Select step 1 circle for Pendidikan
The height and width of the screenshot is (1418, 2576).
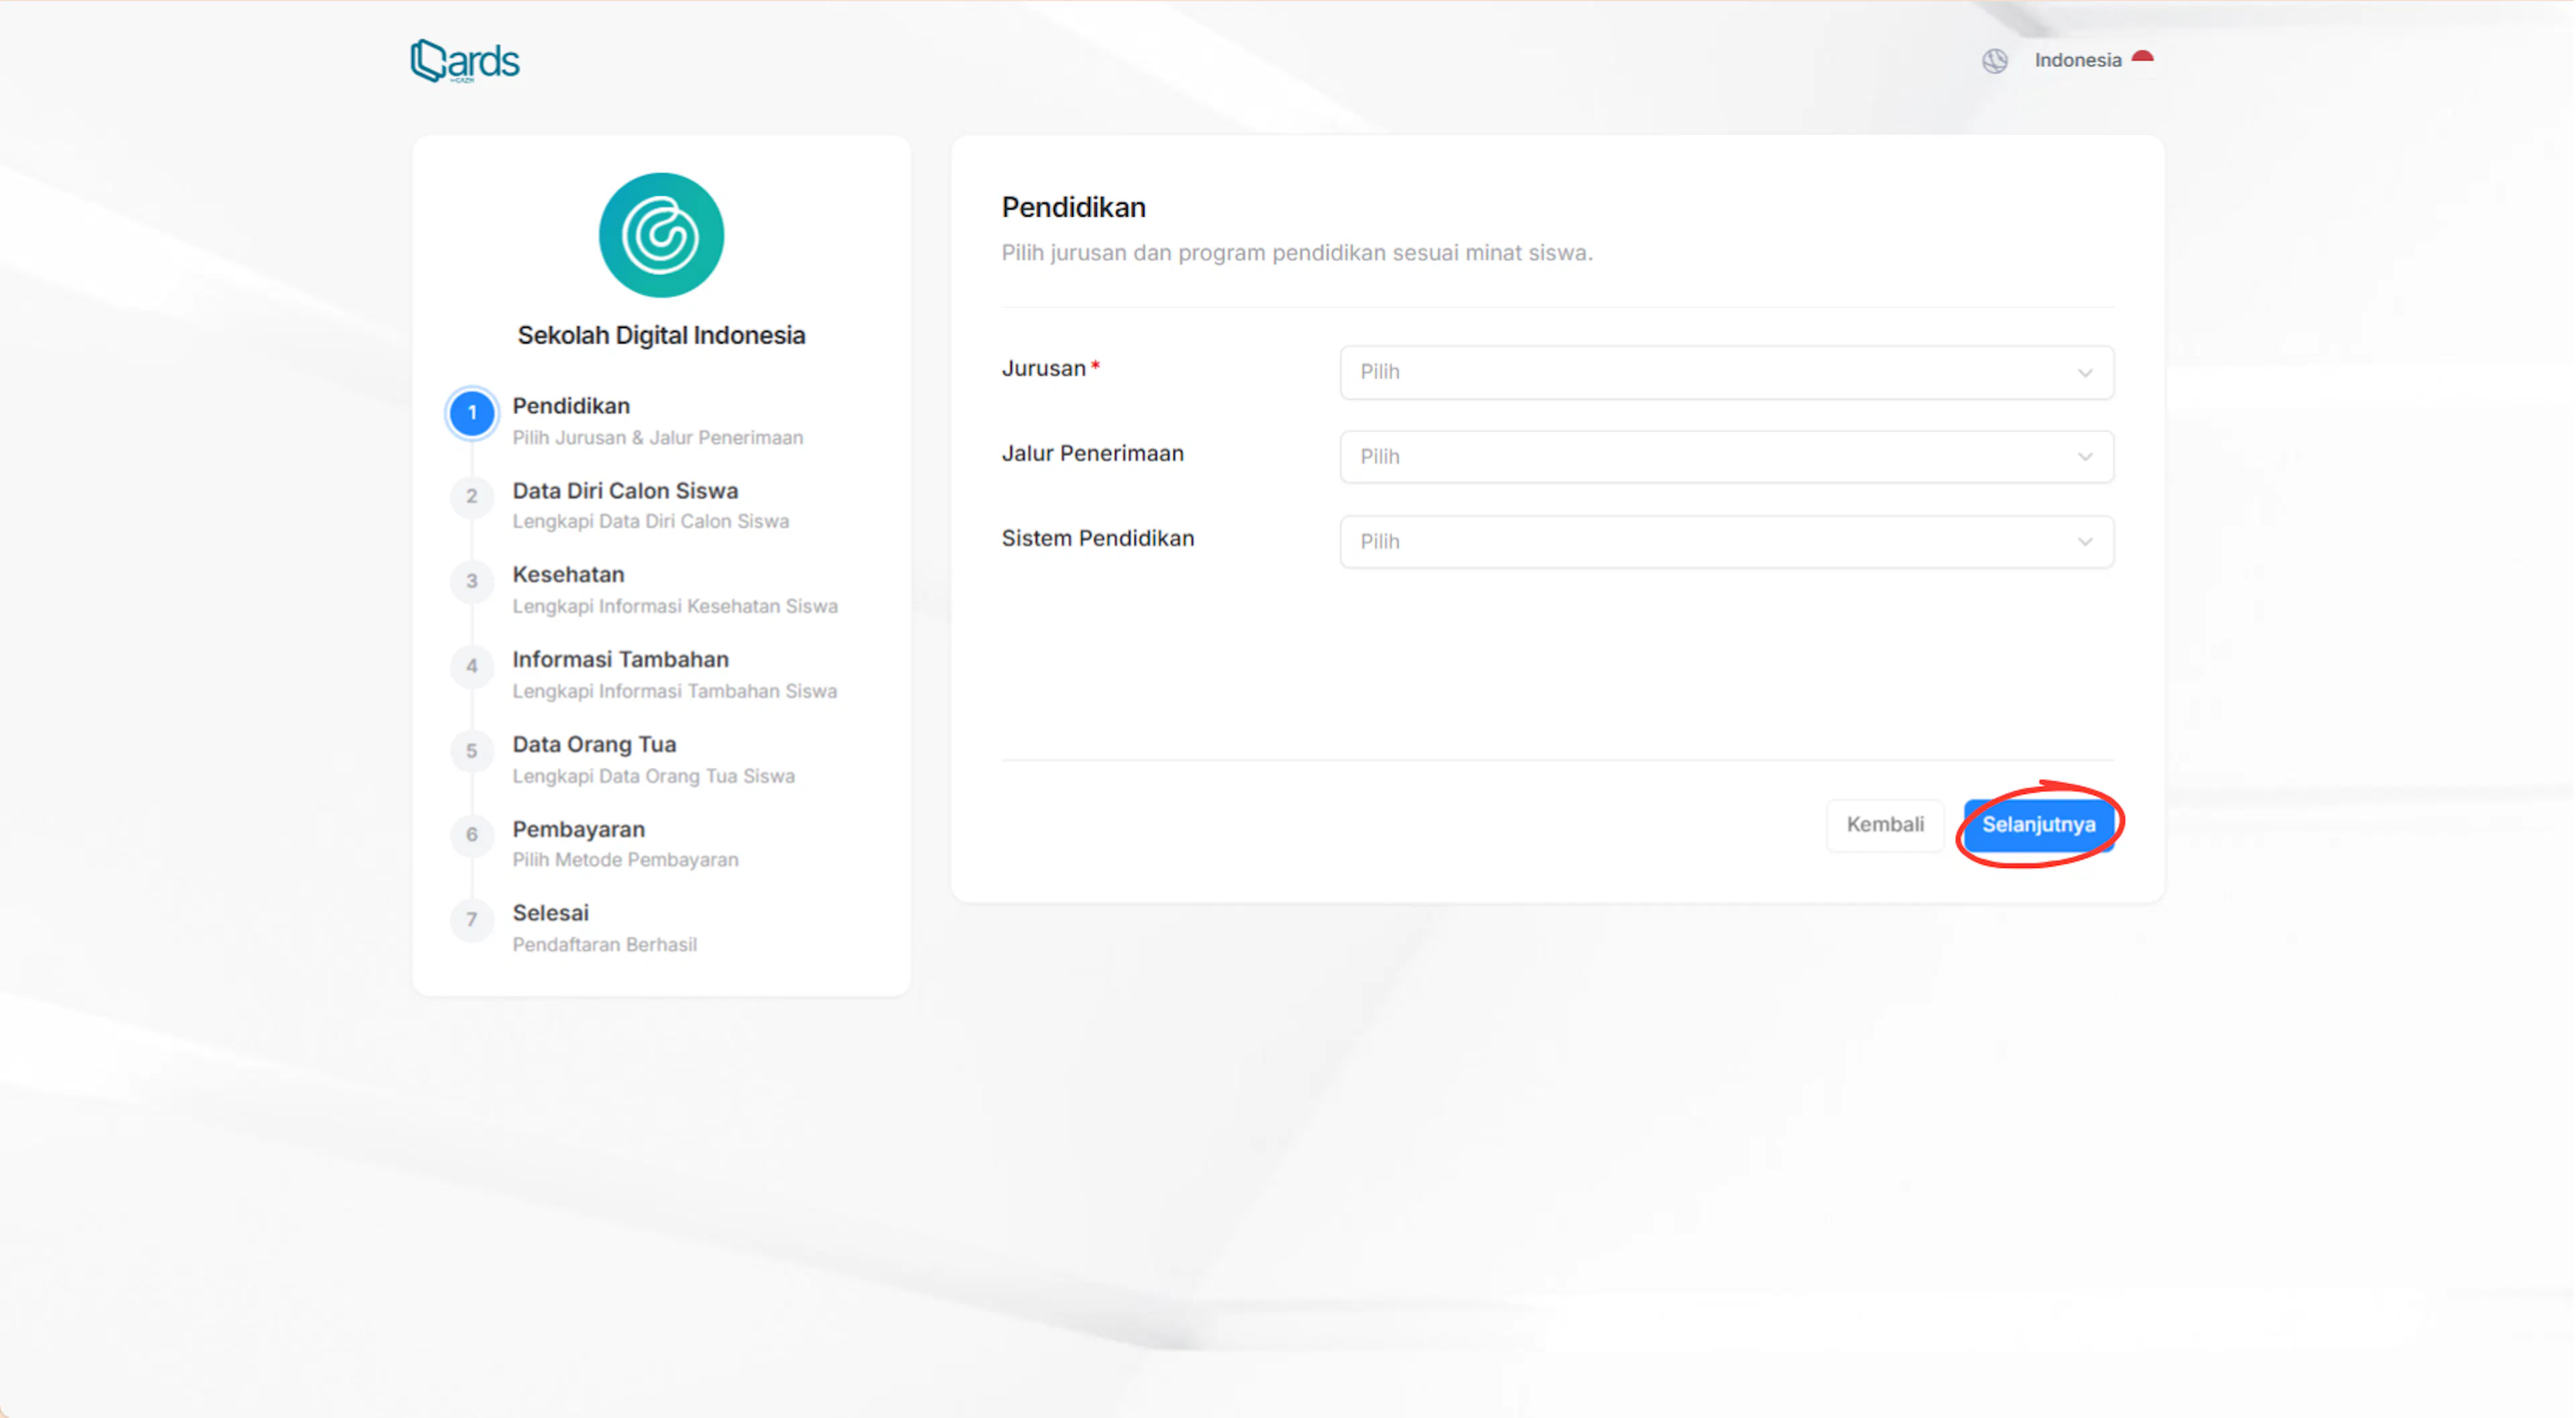point(472,413)
